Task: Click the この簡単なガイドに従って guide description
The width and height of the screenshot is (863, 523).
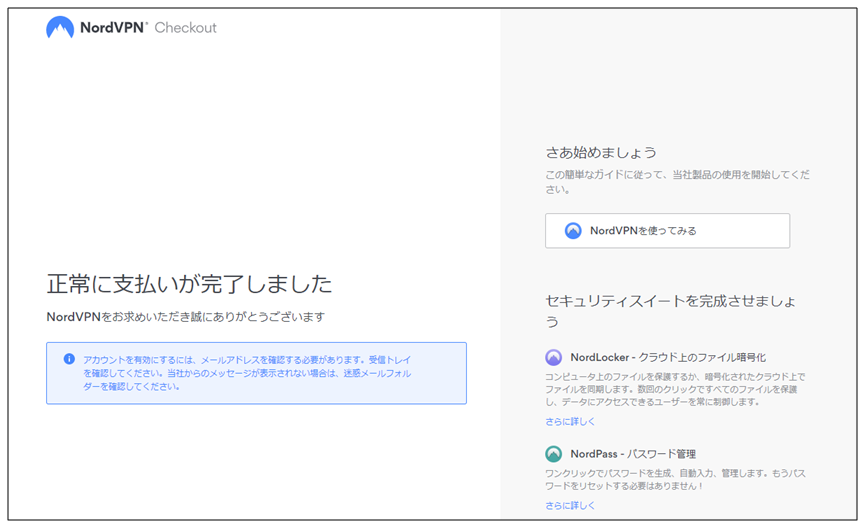Action: 677,182
